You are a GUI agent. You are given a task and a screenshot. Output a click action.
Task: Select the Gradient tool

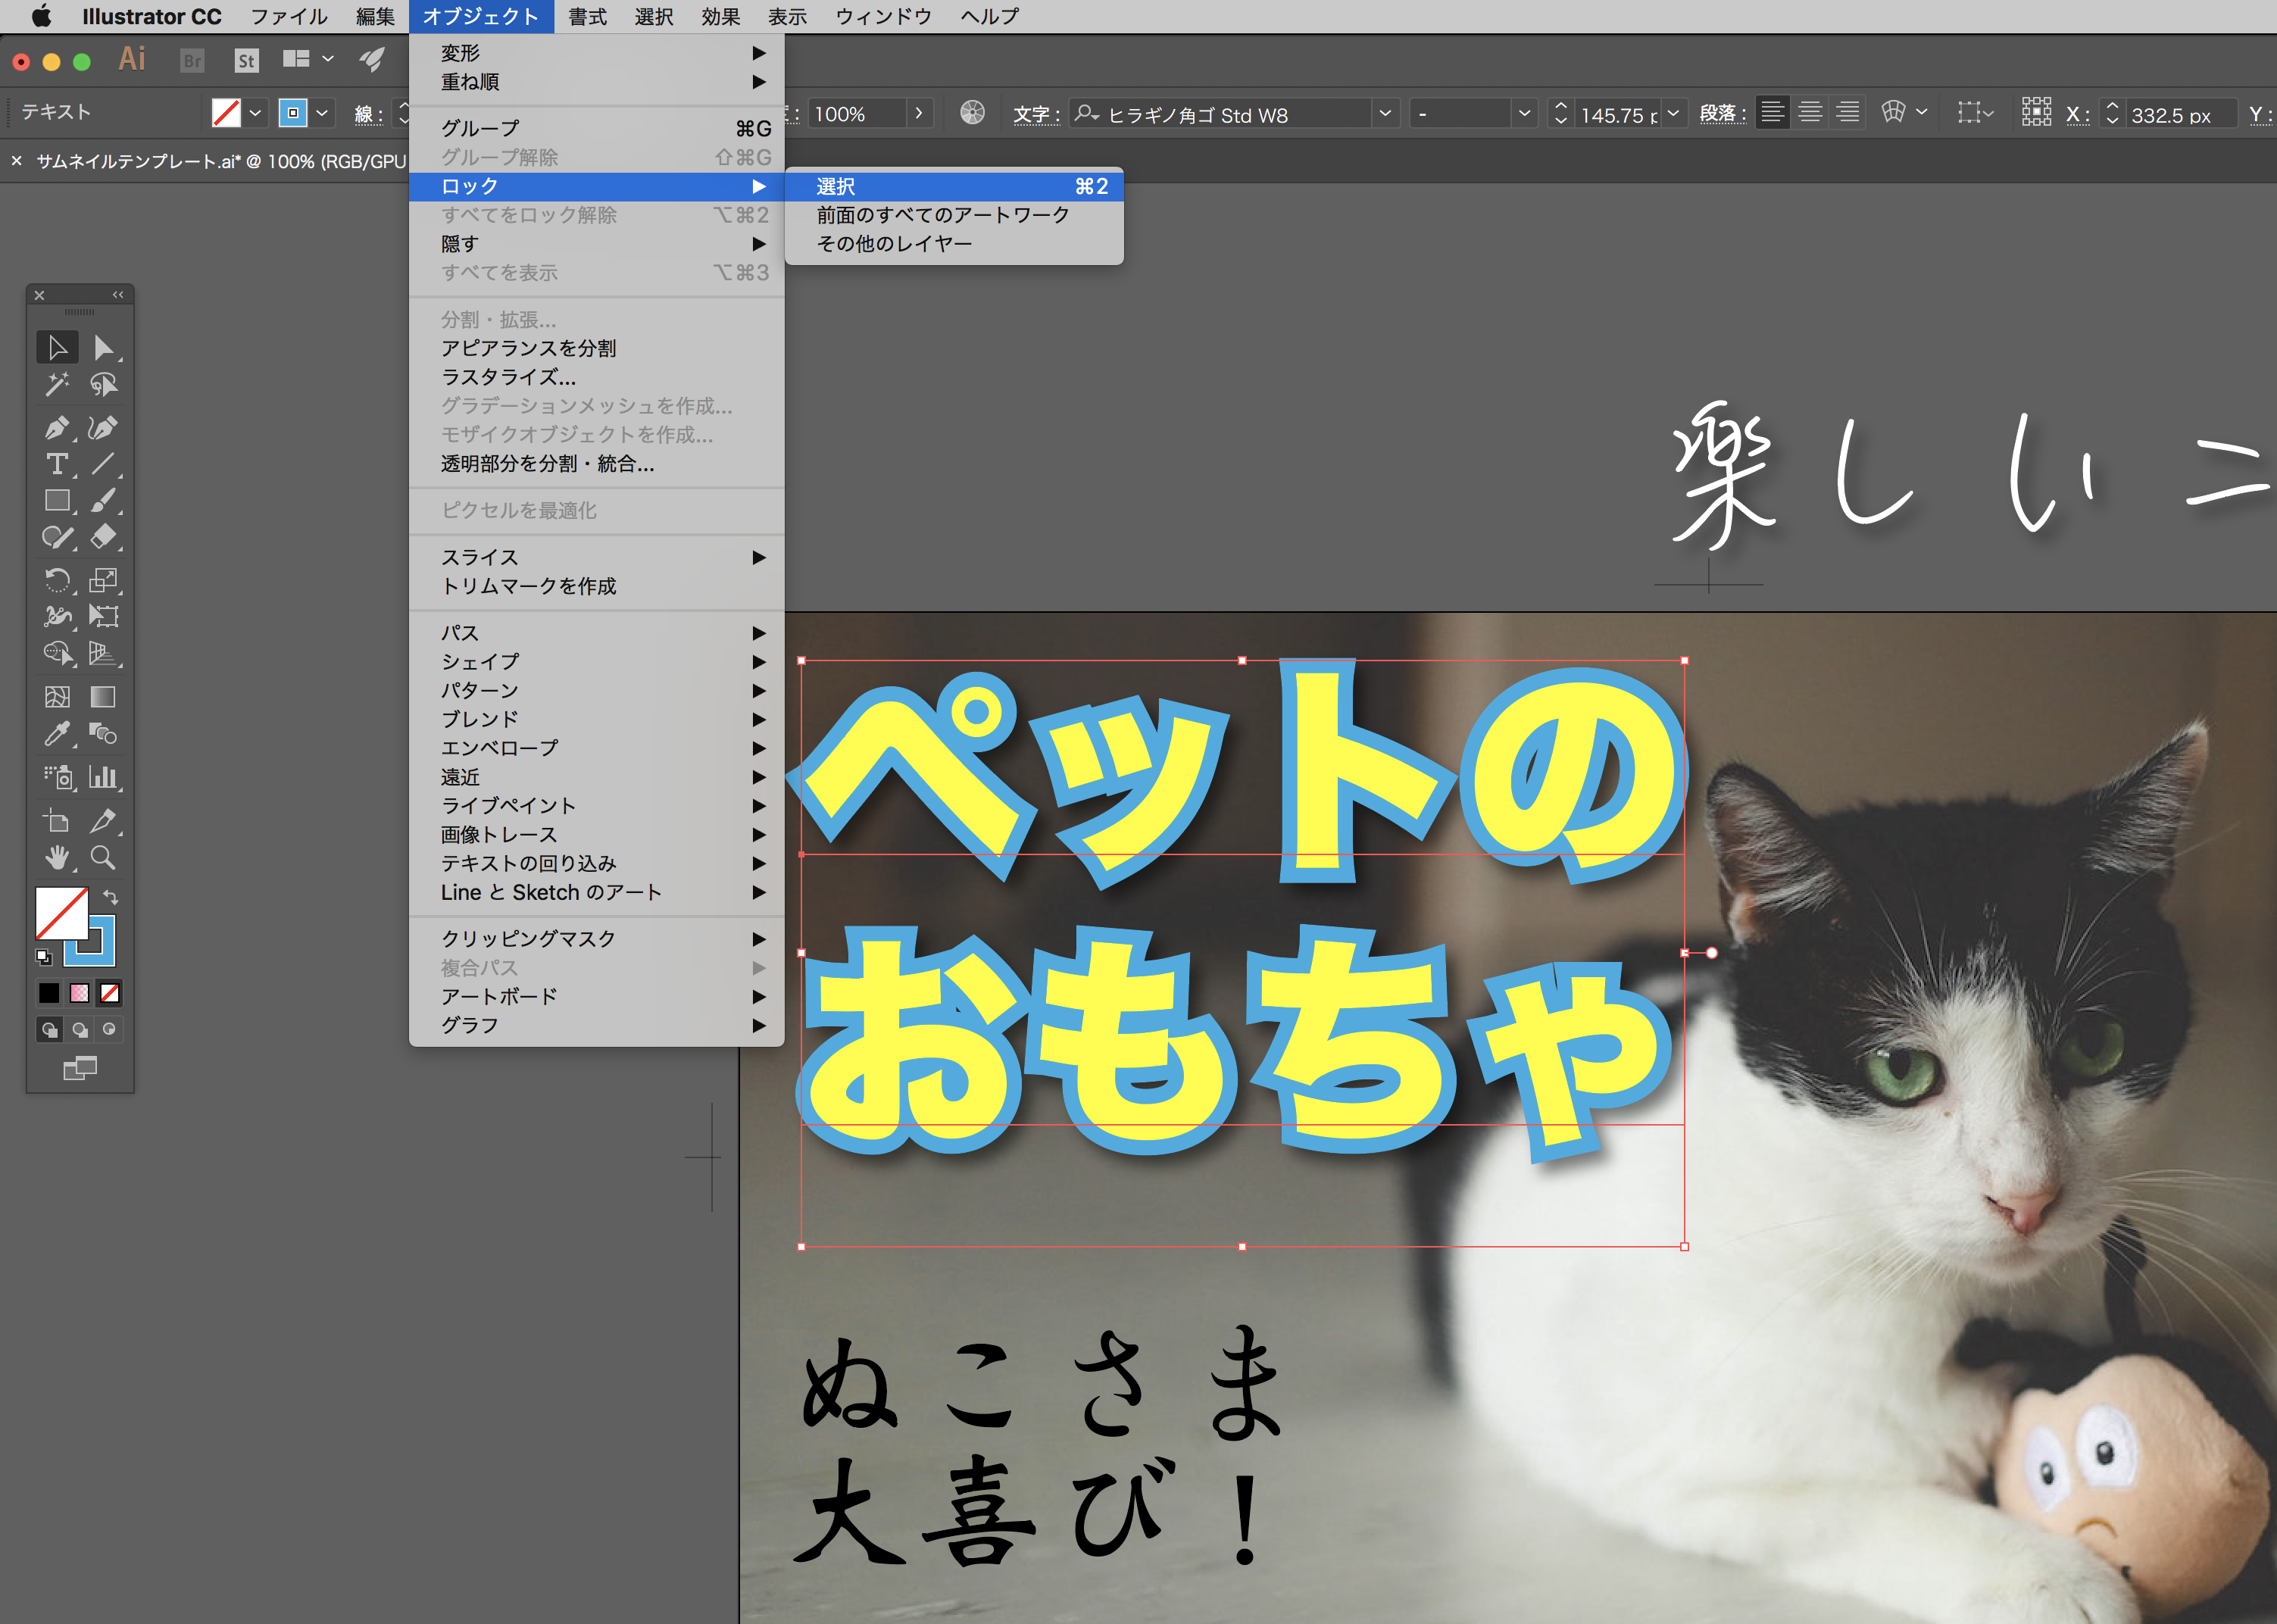(103, 697)
